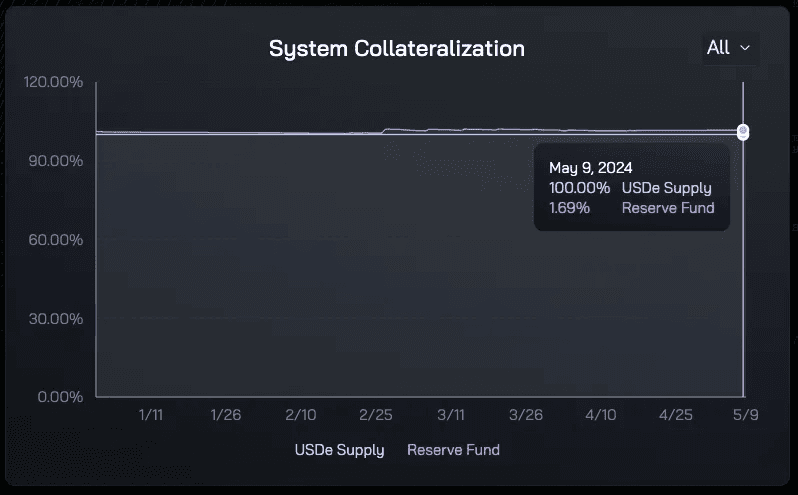Click the 90.00% y-axis label
The height and width of the screenshot is (495, 798).
click(x=56, y=161)
